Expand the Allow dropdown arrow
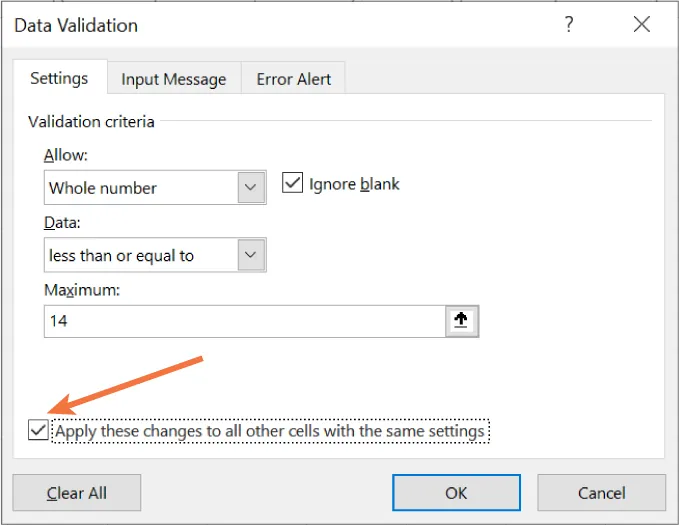 coord(252,187)
